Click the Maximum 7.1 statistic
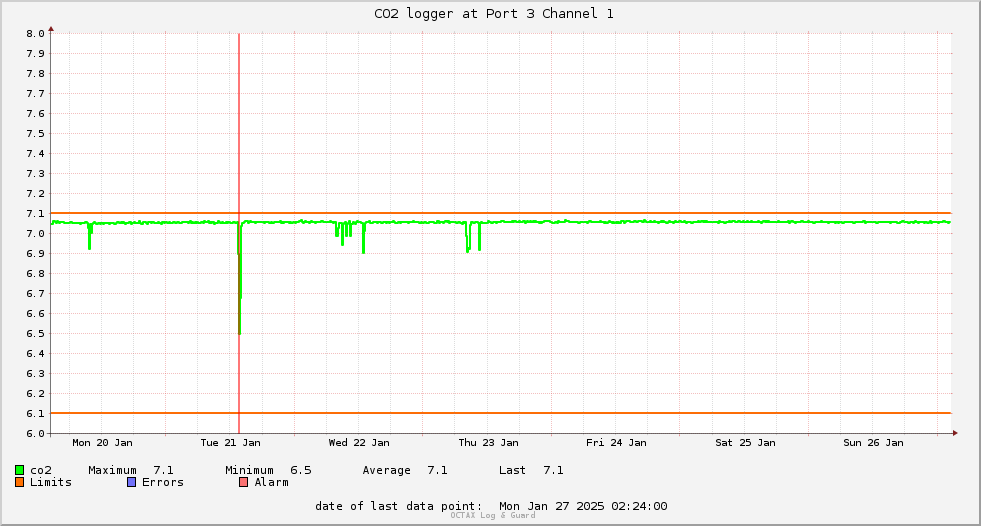This screenshot has height=526, width=981. (131, 470)
